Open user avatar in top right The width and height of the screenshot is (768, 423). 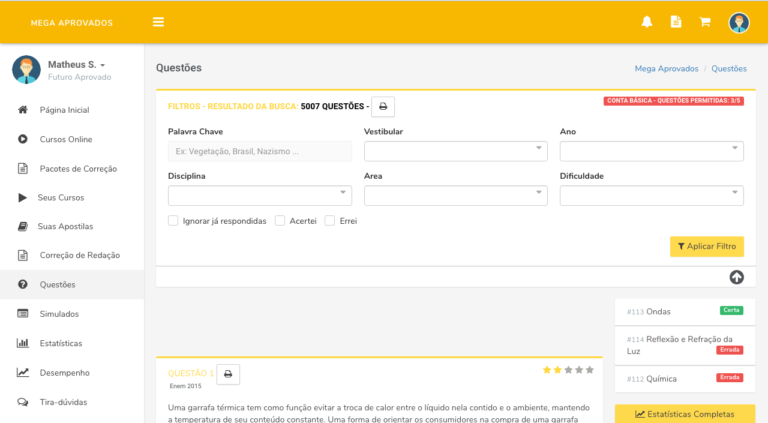(x=739, y=22)
